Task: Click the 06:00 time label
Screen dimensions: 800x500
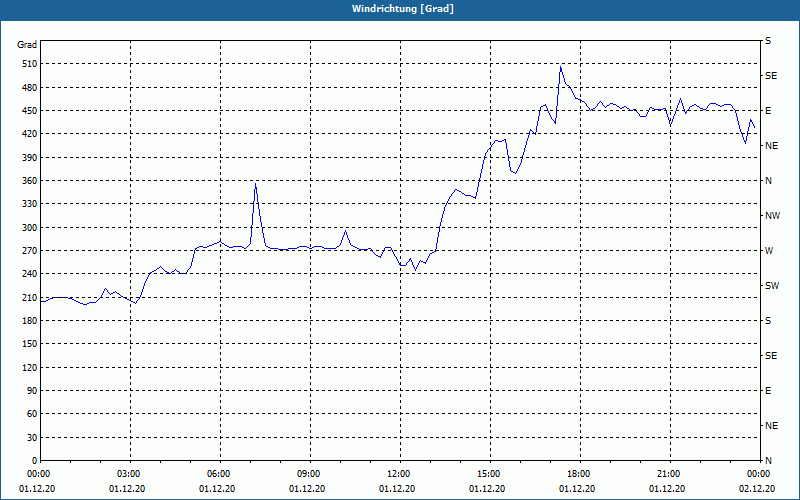Action: click(x=220, y=474)
